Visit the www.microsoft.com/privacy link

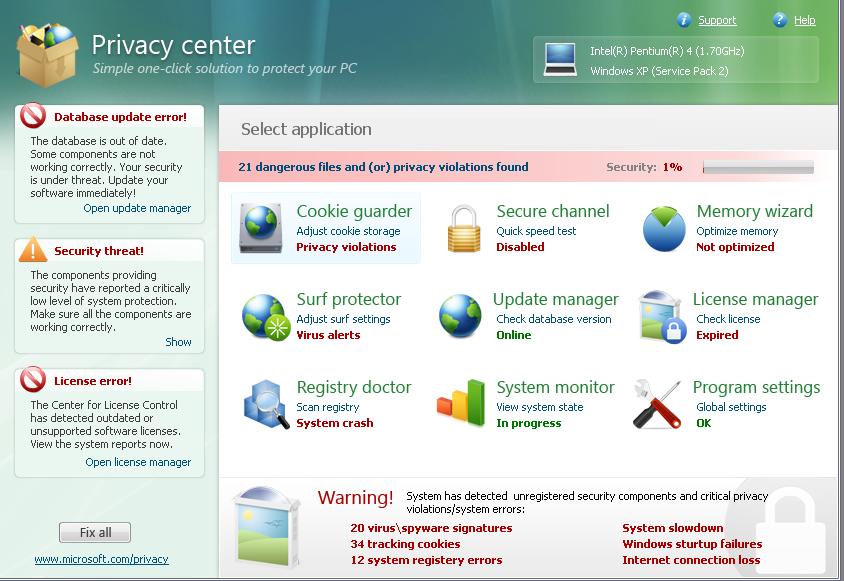(x=101, y=559)
